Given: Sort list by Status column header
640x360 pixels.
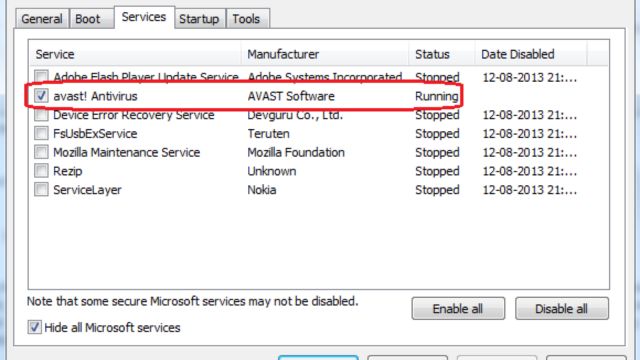Looking at the screenshot, I should click(x=442, y=54).
